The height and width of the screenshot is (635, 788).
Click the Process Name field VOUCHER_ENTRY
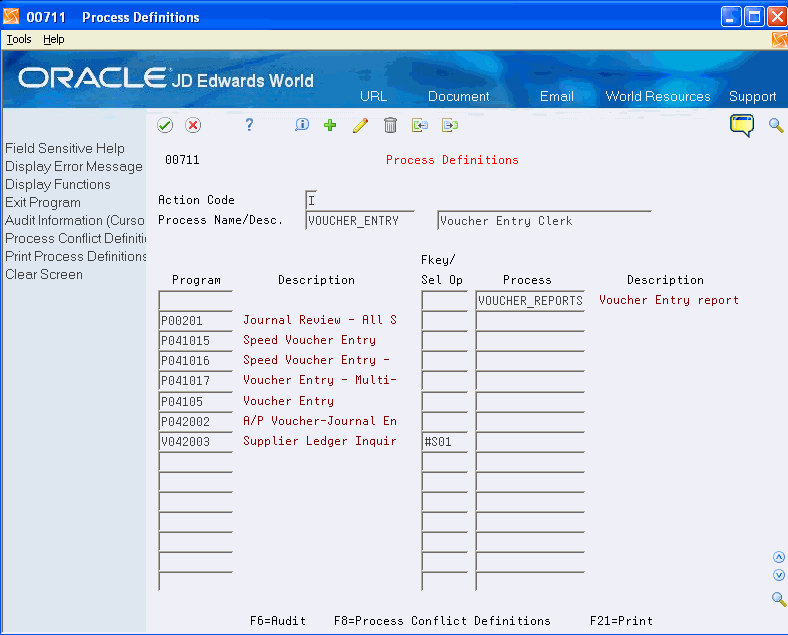[360, 220]
